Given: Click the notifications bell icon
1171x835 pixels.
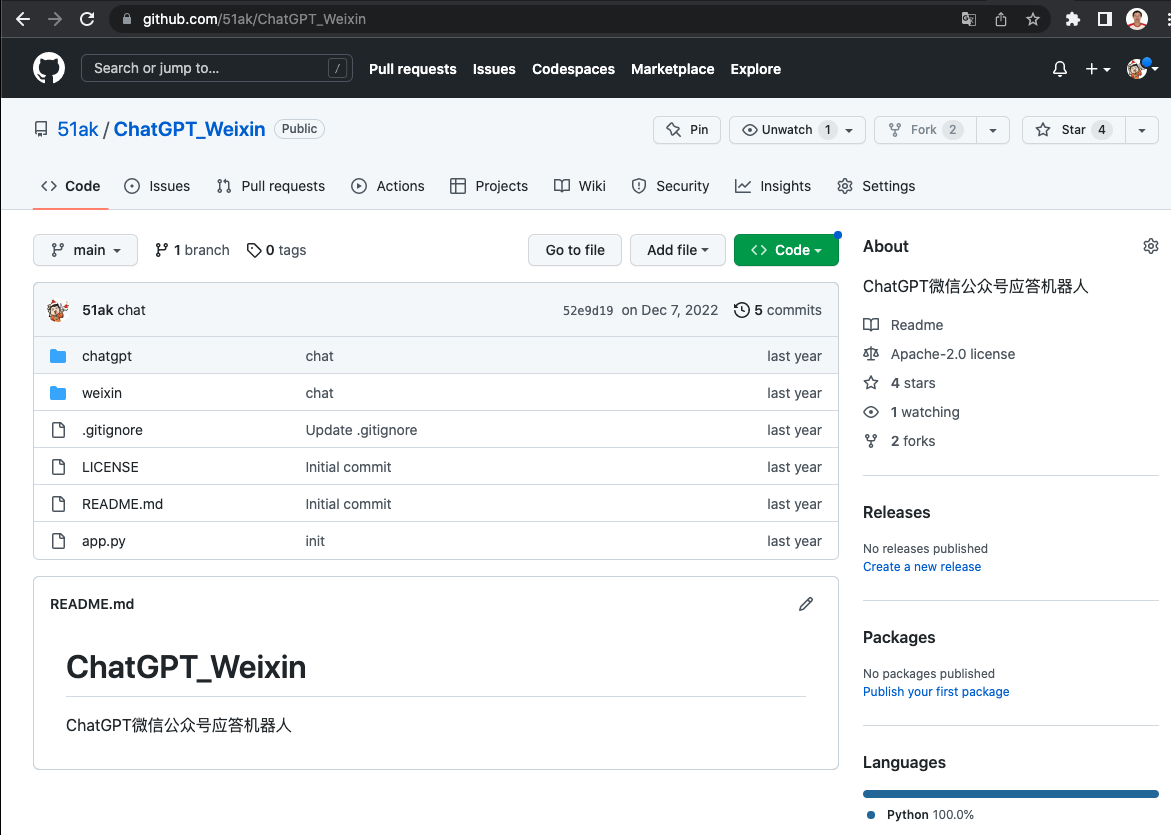Looking at the screenshot, I should (1059, 68).
